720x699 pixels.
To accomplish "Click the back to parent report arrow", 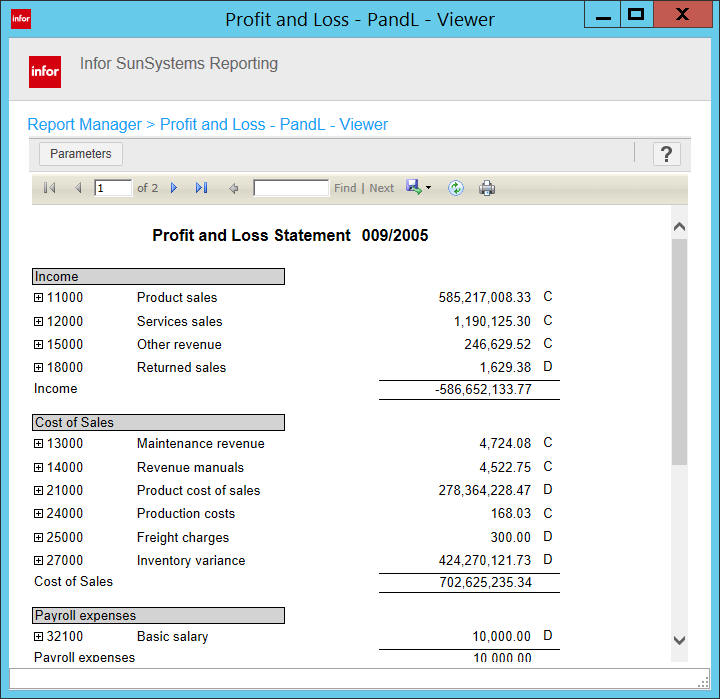I will [233, 188].
